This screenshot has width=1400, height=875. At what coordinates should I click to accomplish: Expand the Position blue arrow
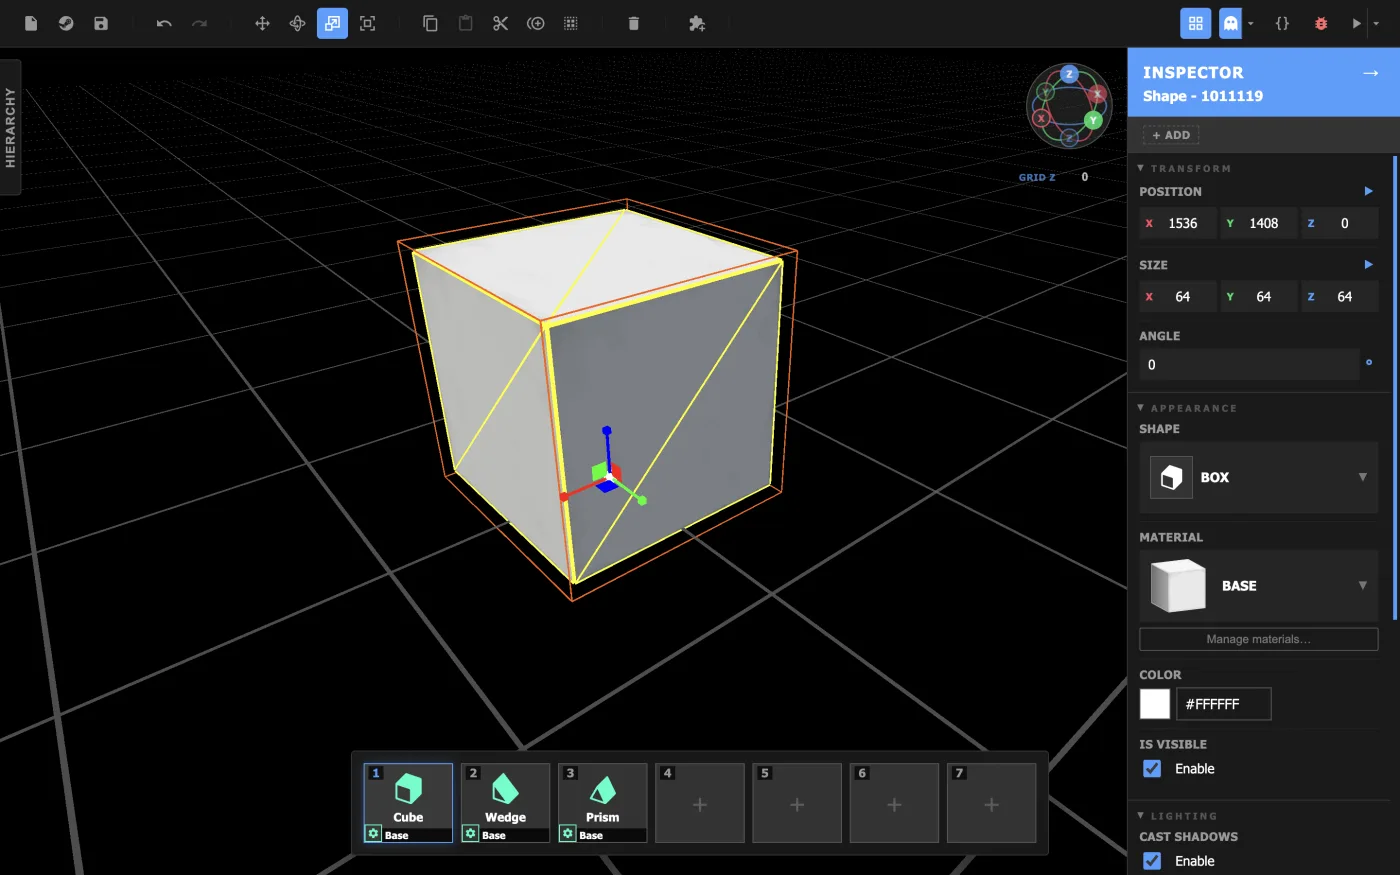tap(1368, 191)
